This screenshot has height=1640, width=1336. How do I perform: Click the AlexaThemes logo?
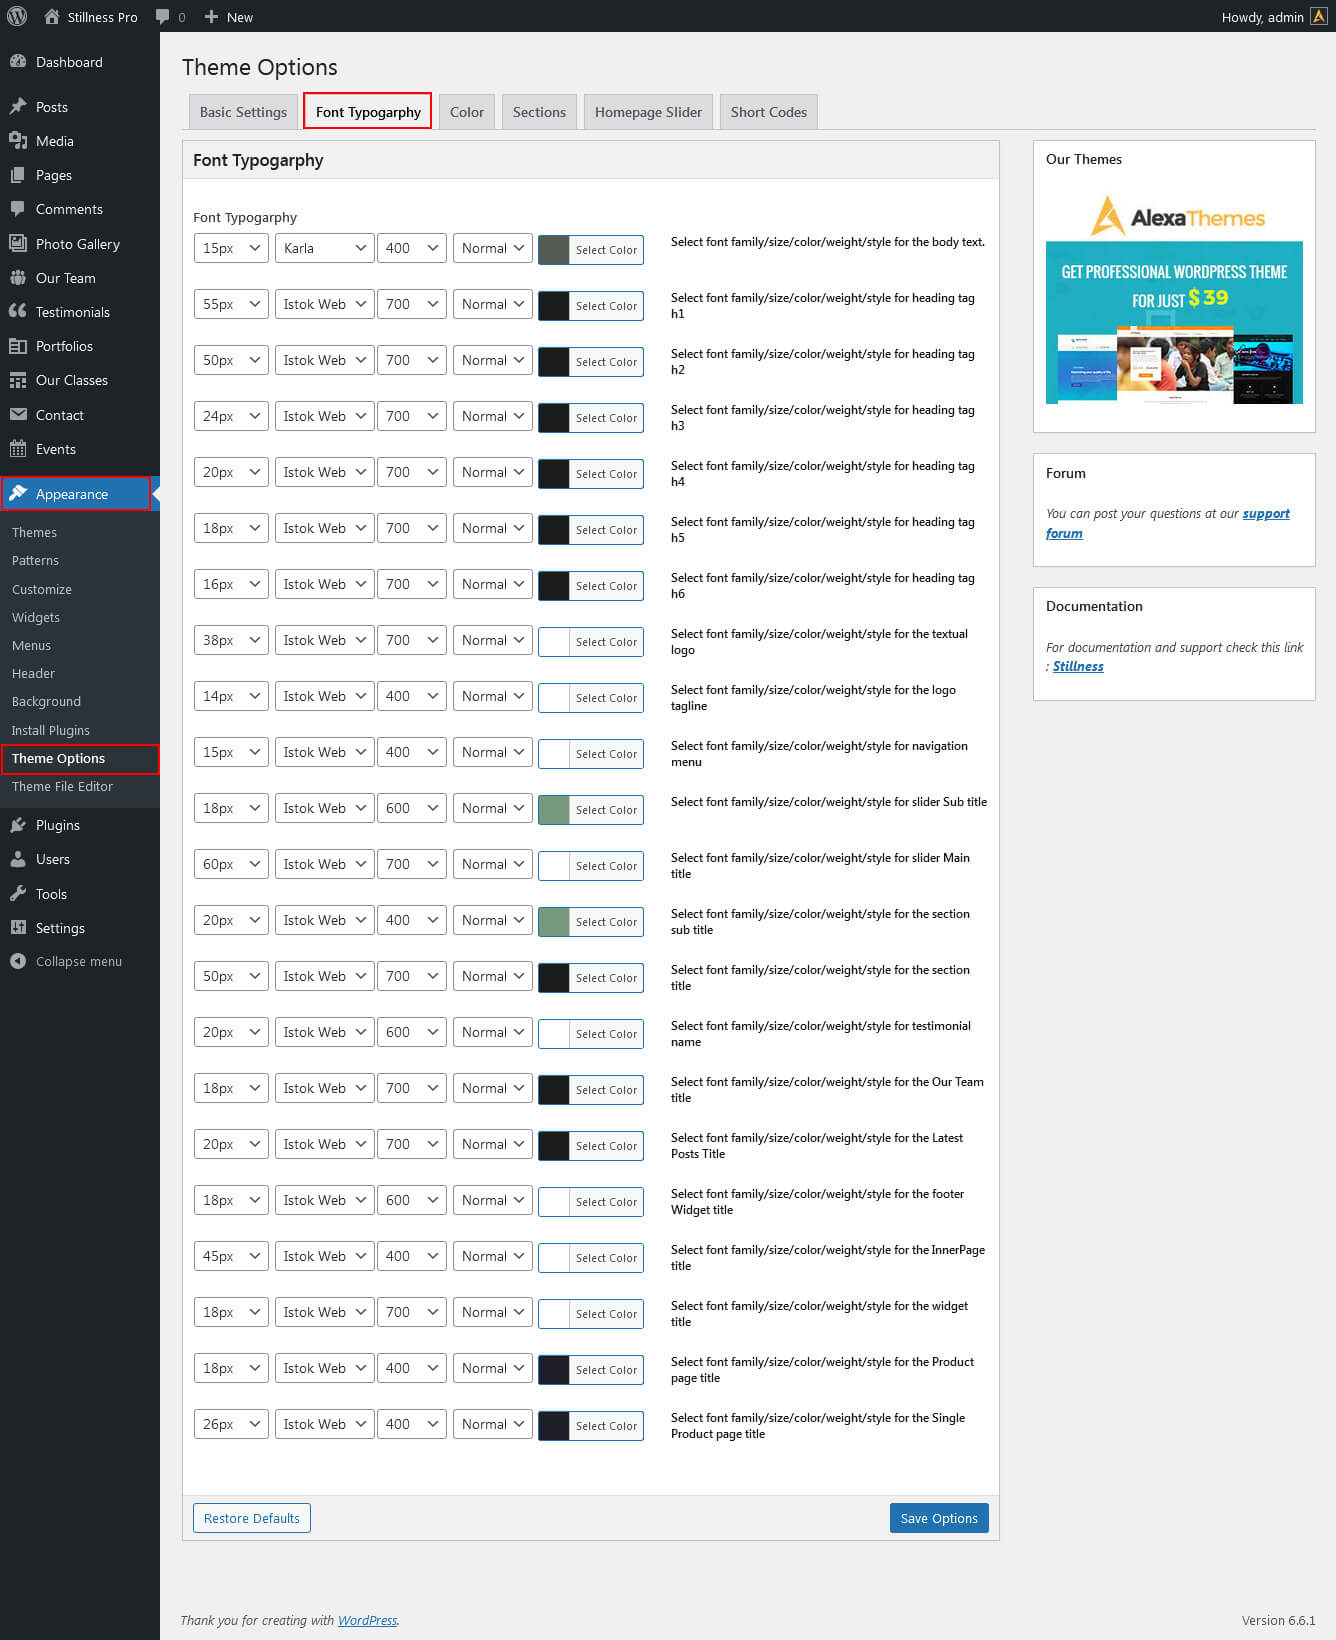point(1177,216)
